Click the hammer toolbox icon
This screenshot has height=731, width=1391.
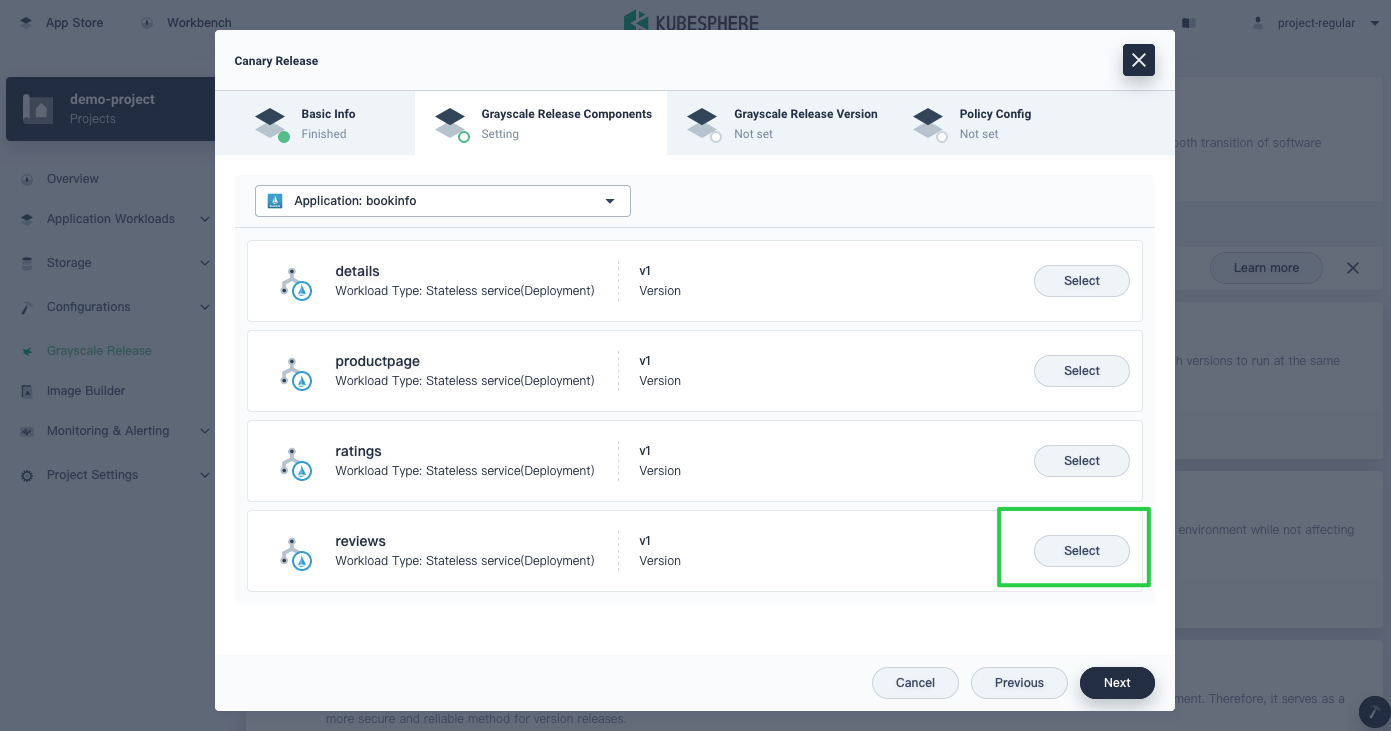tap(1374, 712)
